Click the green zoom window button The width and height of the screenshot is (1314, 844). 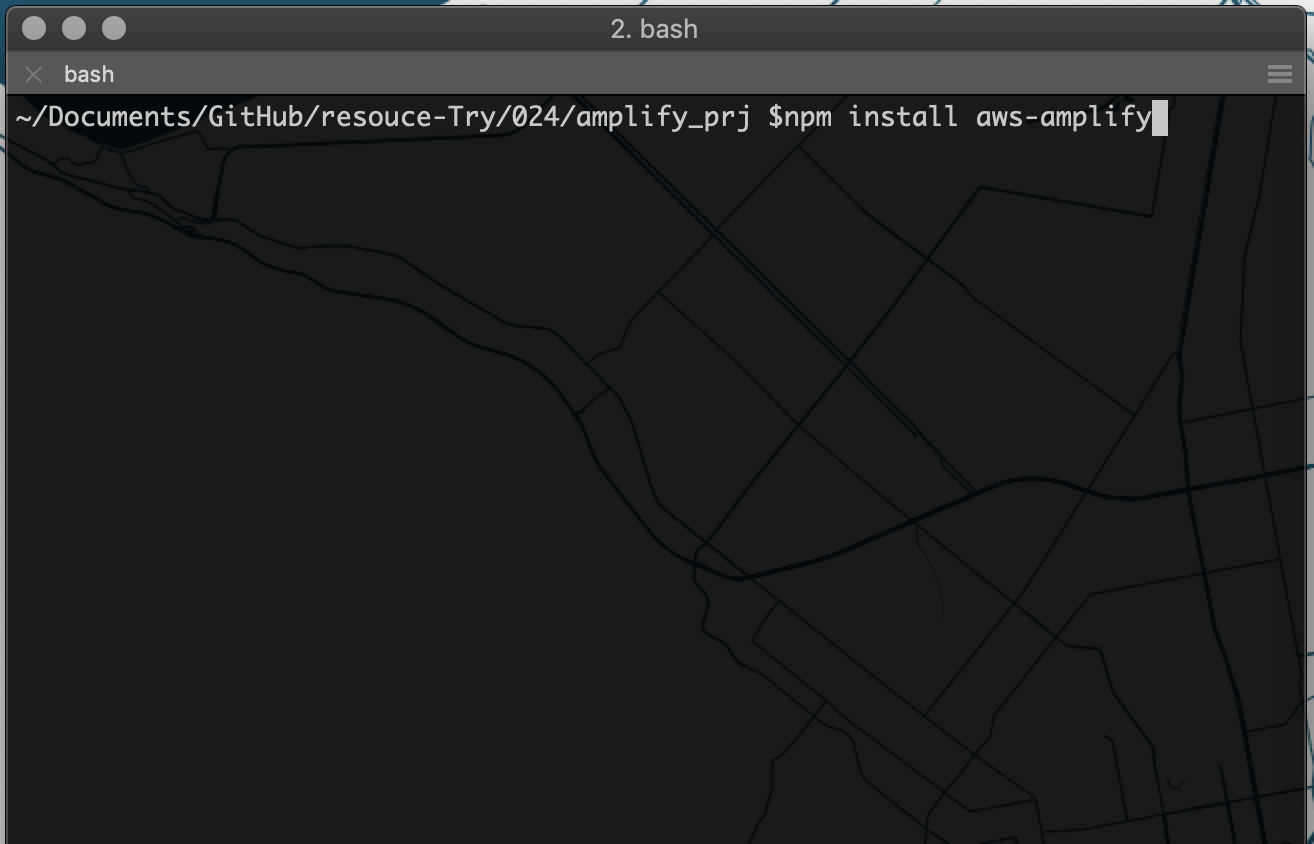[x=114, y=28]
